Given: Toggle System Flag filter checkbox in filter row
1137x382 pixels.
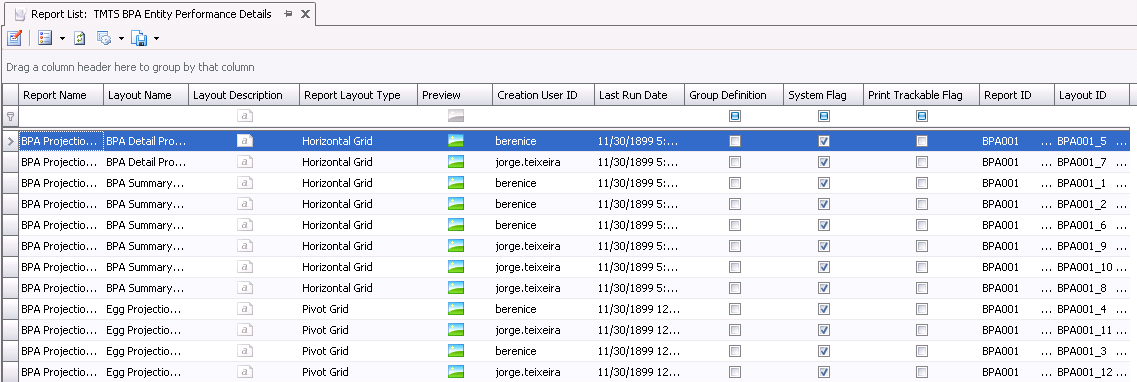Looking at the screenshot, I should pos(824,116).
